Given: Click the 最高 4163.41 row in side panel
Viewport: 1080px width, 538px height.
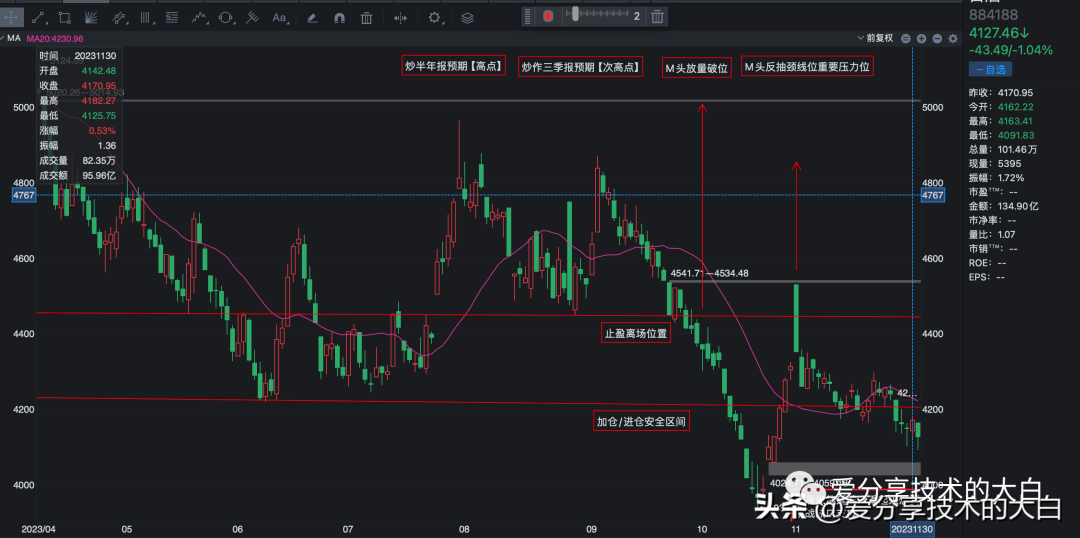Looking at the screenshot, I should point(1001,121).
